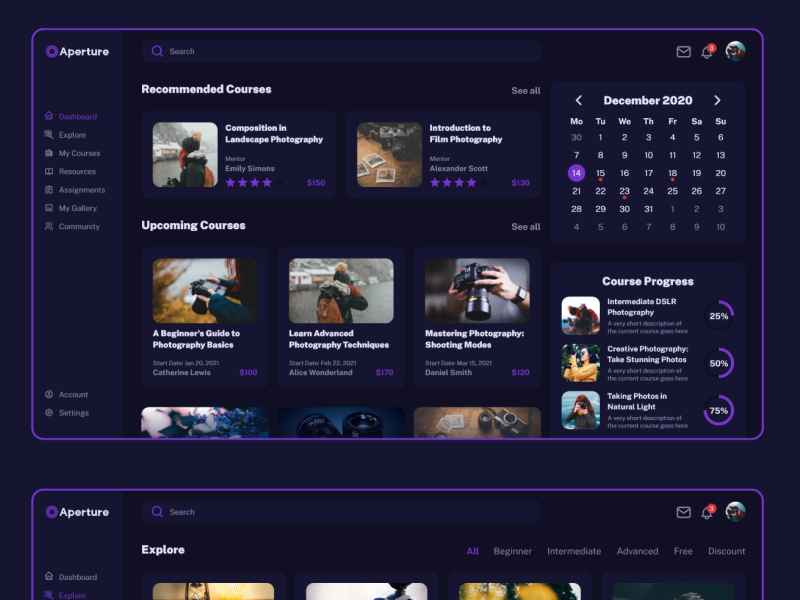Filter Explore courses by Discount
The width and height of the screenshot is (800, 600).
(727, 551)
